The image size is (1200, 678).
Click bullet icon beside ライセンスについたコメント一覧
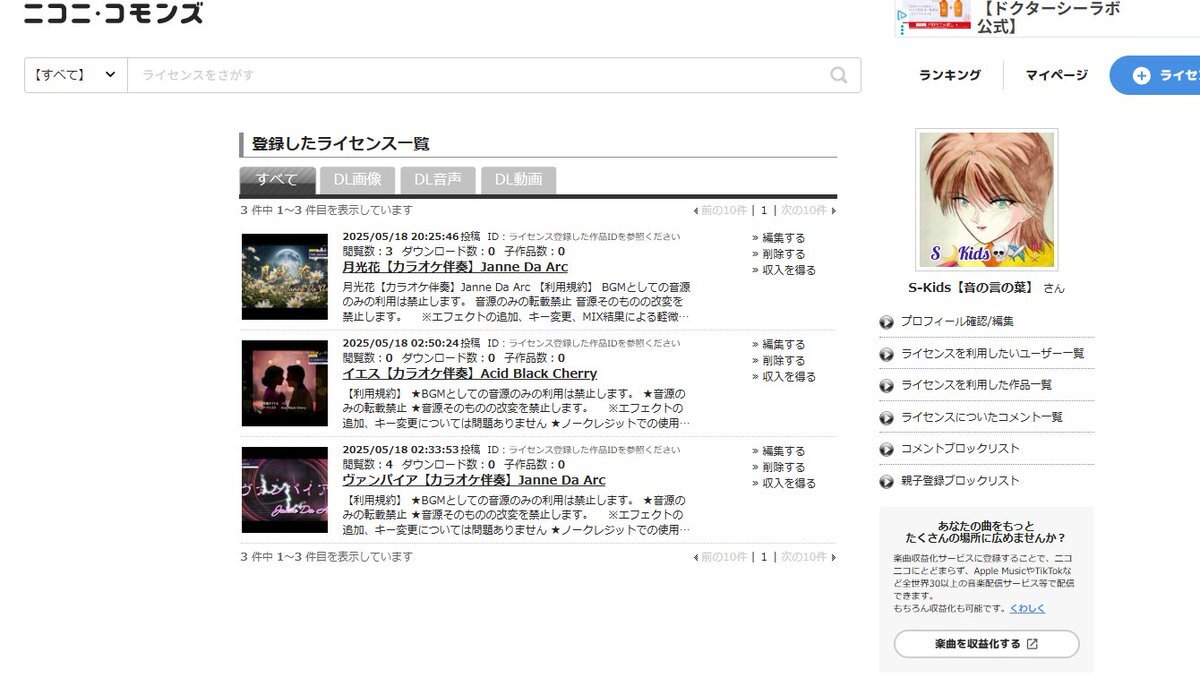coord(887,417)
